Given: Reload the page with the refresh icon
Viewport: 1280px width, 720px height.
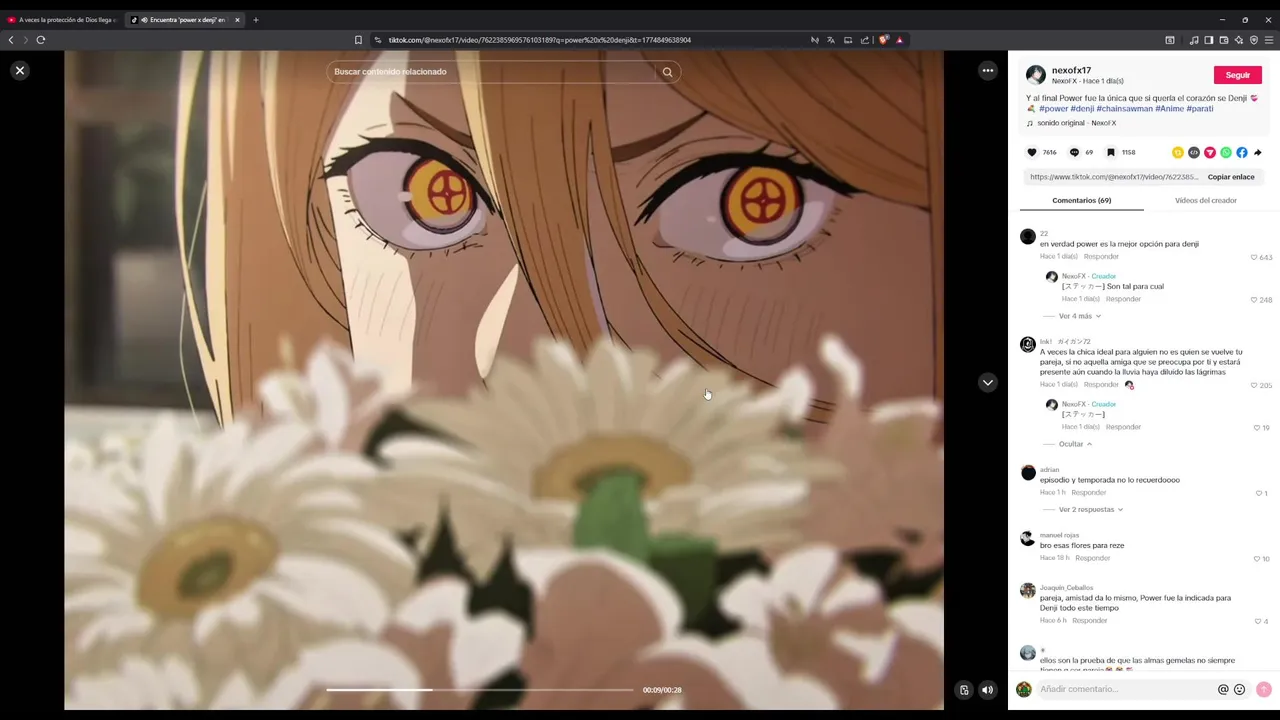Looking at the screenshot, I should [41, 40].
